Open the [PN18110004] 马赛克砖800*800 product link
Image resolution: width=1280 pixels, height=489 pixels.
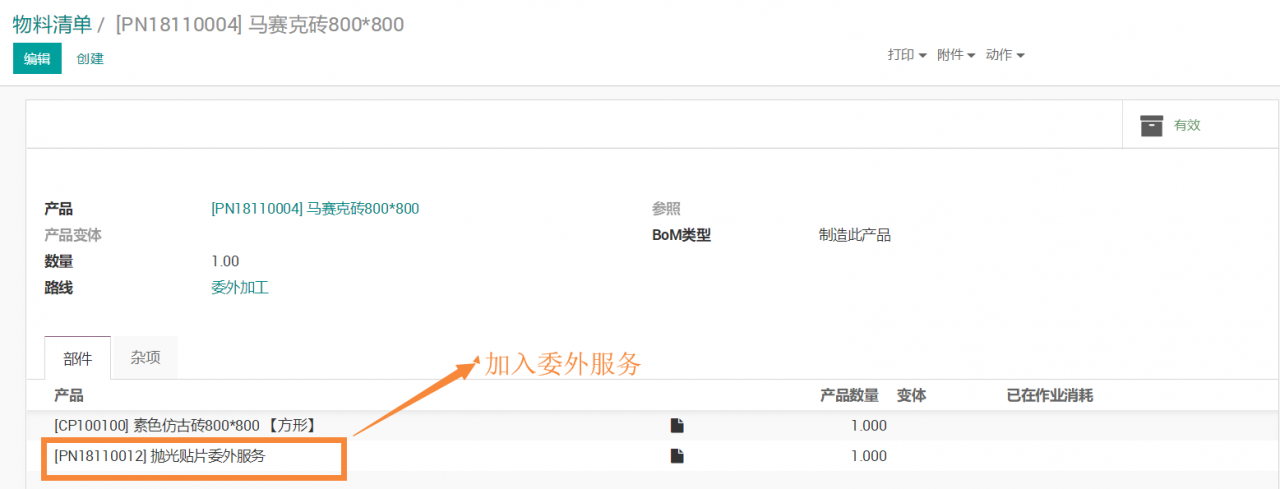(315, 209)
